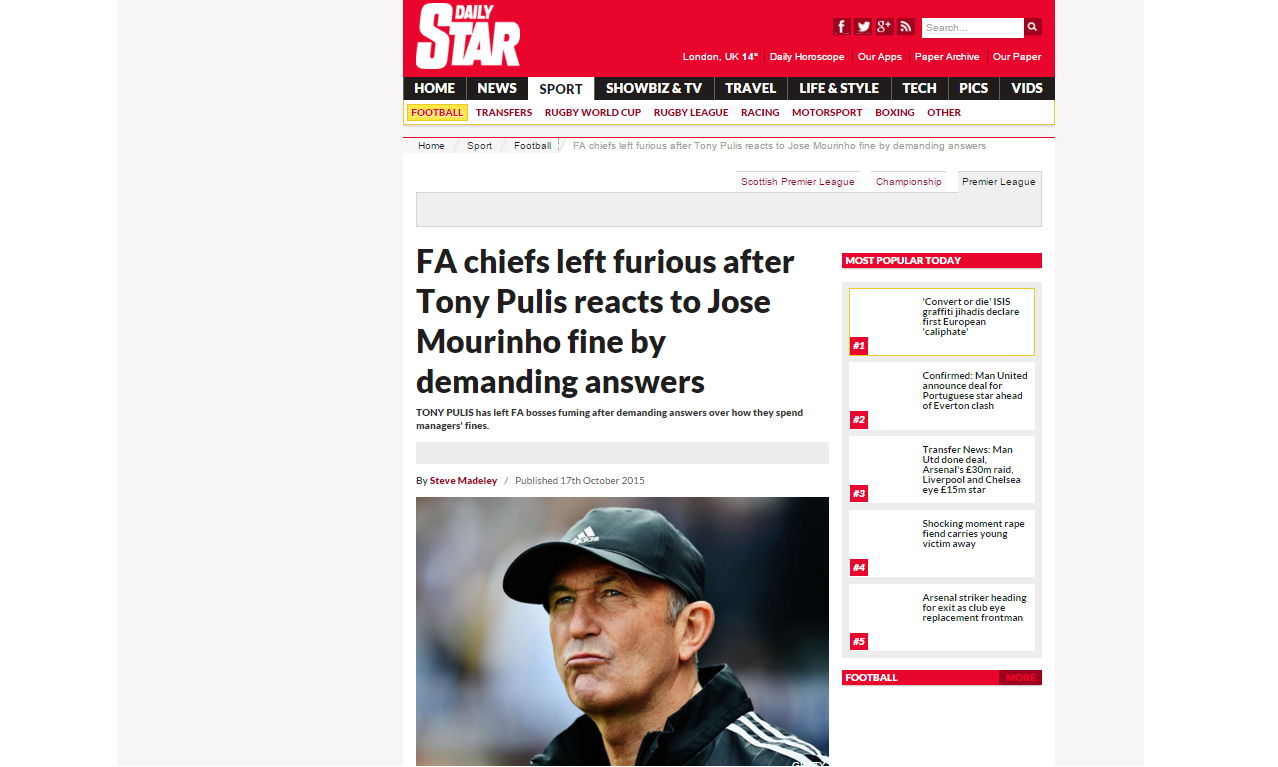Select the TRANSFERS sub-navigation item
This screenshot has width=1278, height=767.
pyautogui.click(x=504, y=112)
